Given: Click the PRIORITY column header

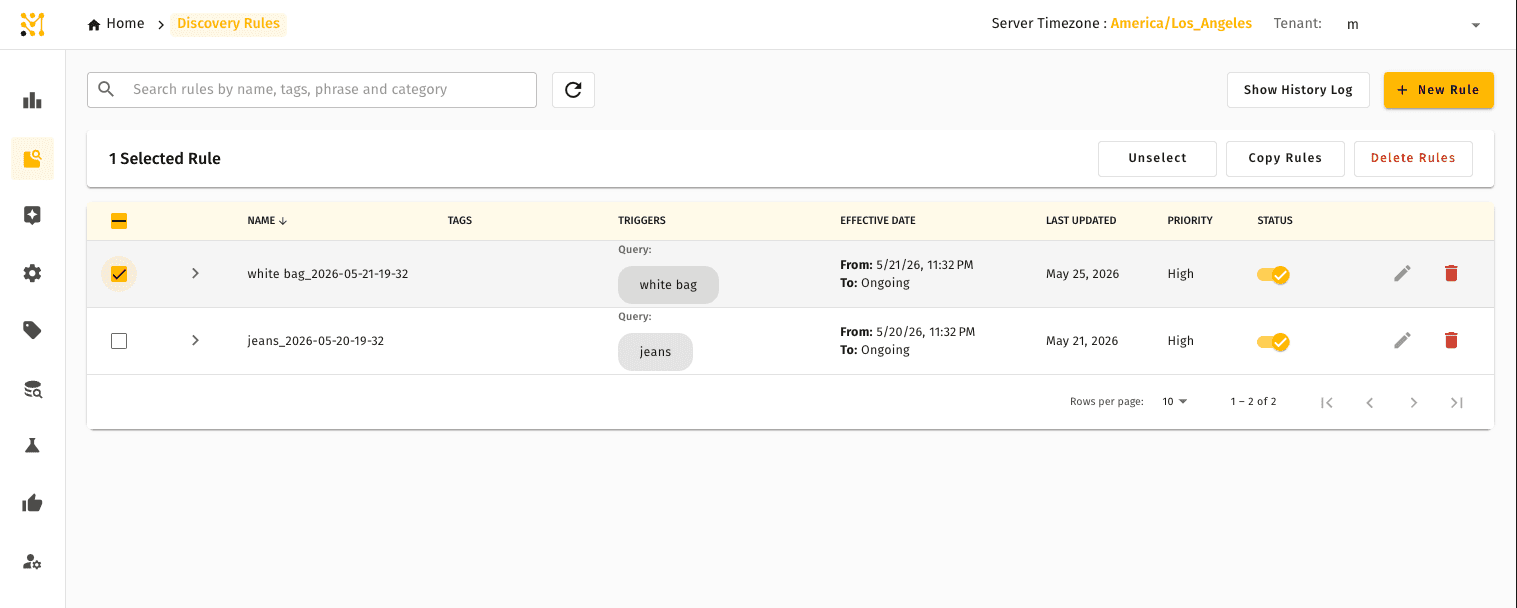Looking at the screenshot, I should click(x=1190, y=221).
